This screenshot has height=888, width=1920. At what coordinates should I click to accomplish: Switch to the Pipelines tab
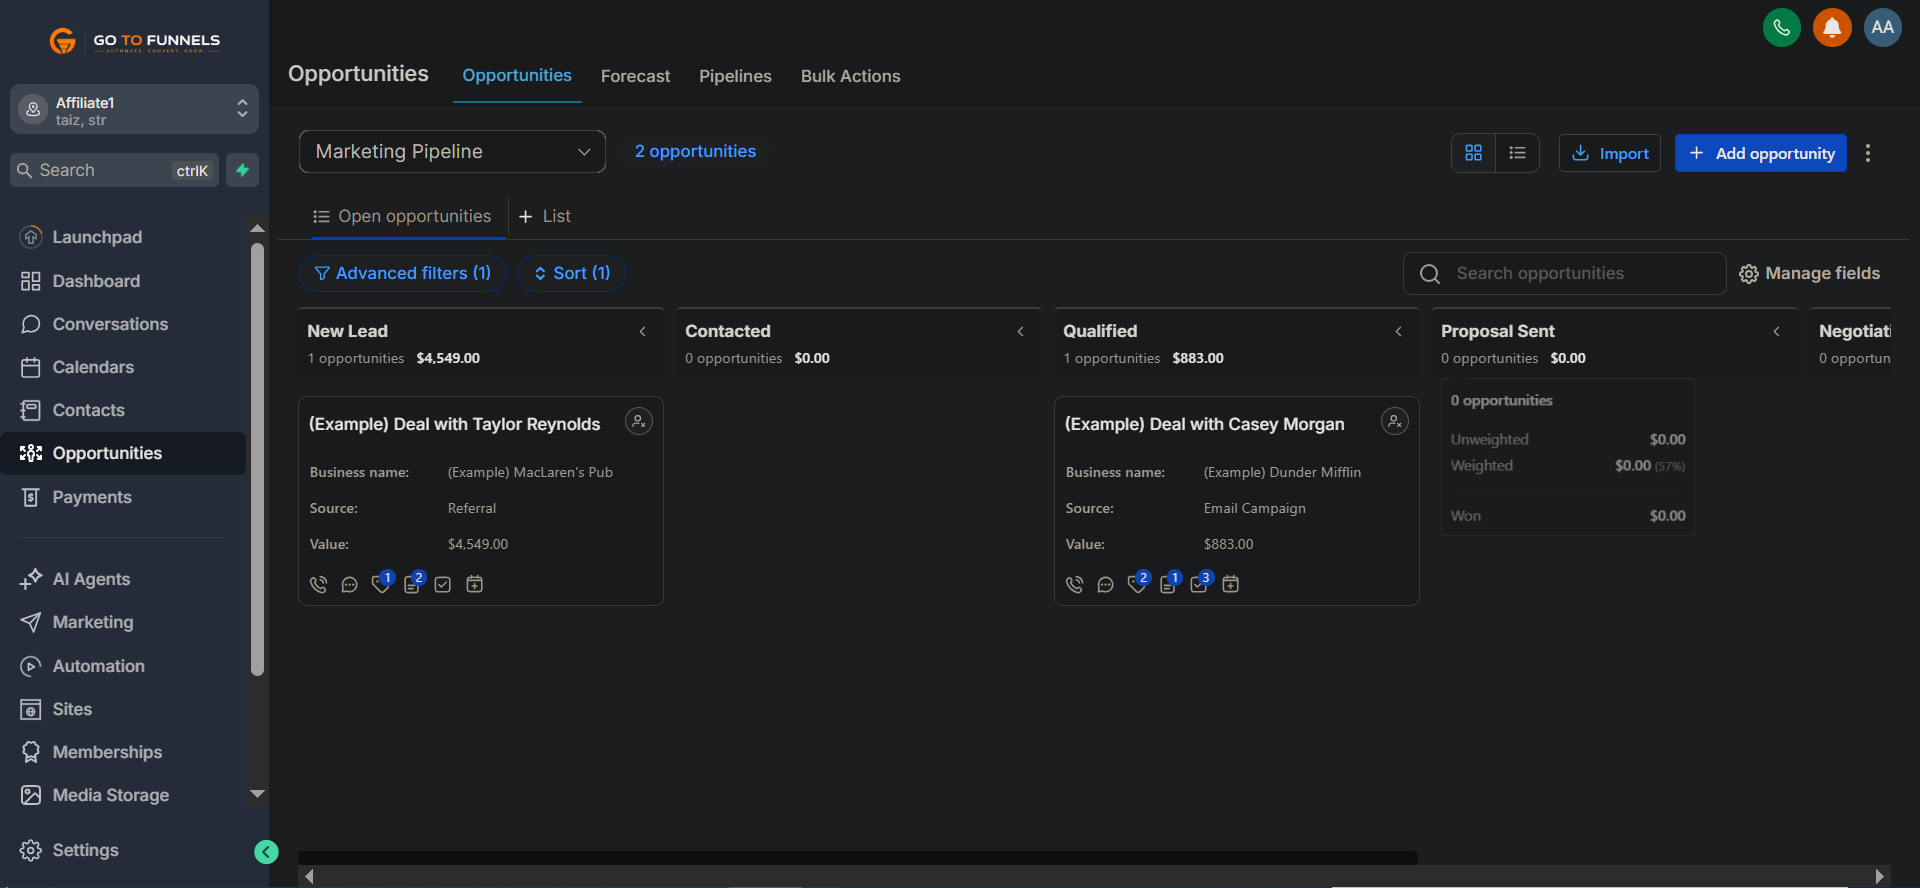tap(735, 76)
